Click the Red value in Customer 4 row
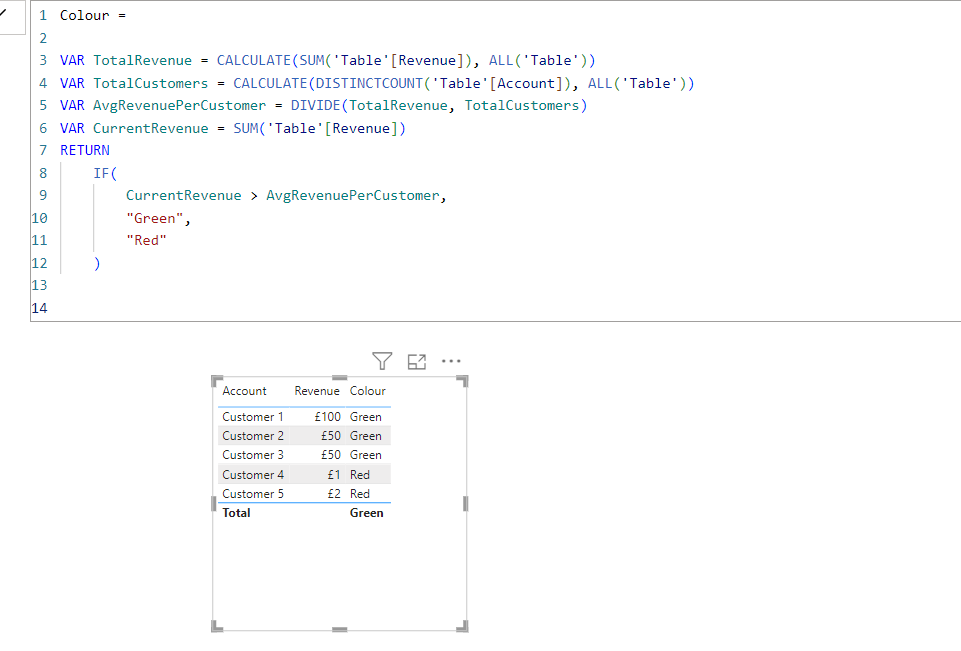This screenshot has height=651, width=961. pyautogui.click(x=360, y=474)
